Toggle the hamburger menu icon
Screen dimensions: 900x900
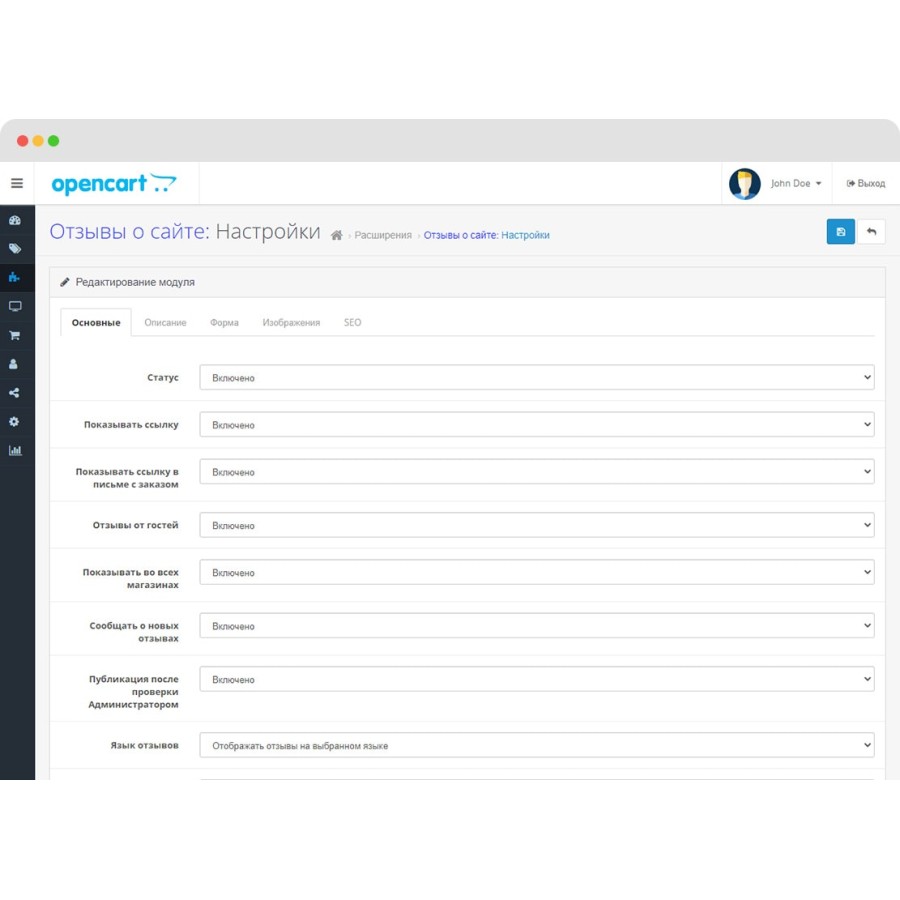[x=17, y=183]
